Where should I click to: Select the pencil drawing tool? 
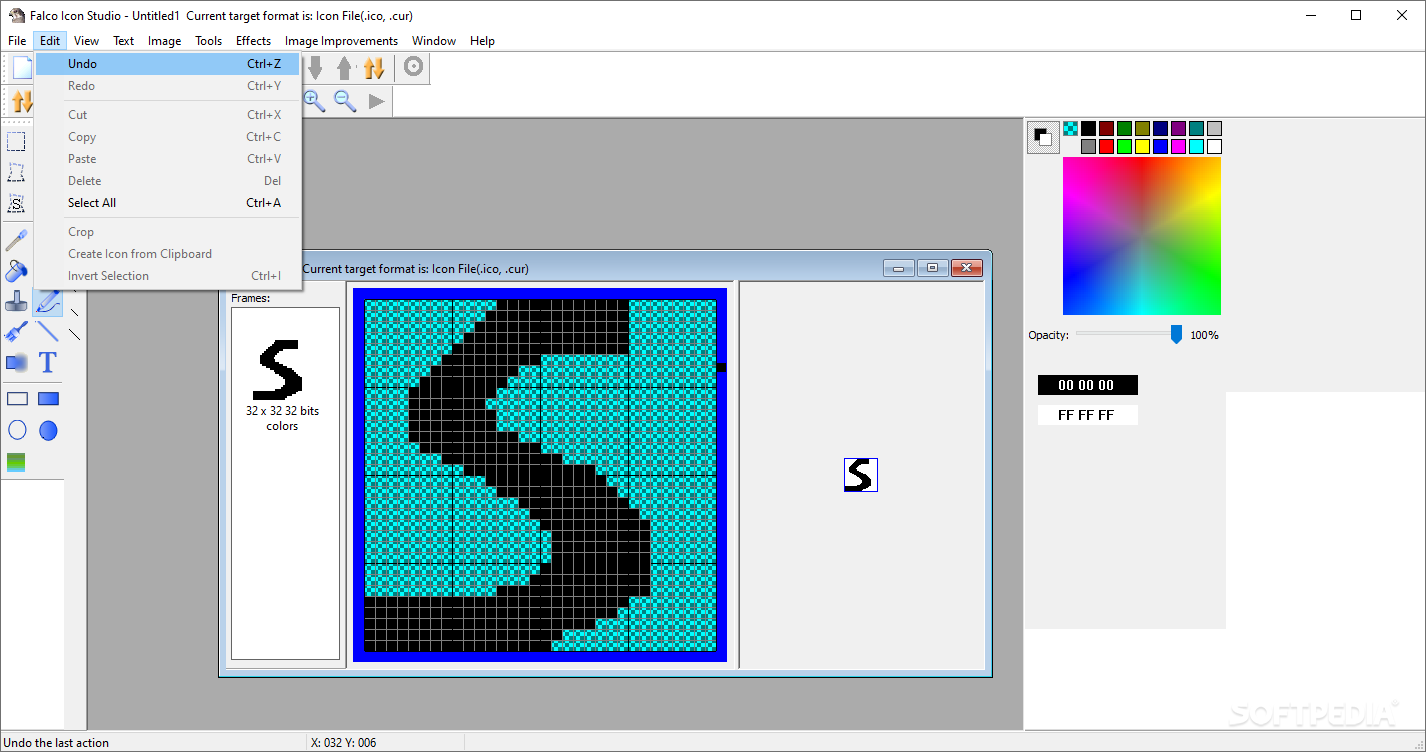coord(48,301)
